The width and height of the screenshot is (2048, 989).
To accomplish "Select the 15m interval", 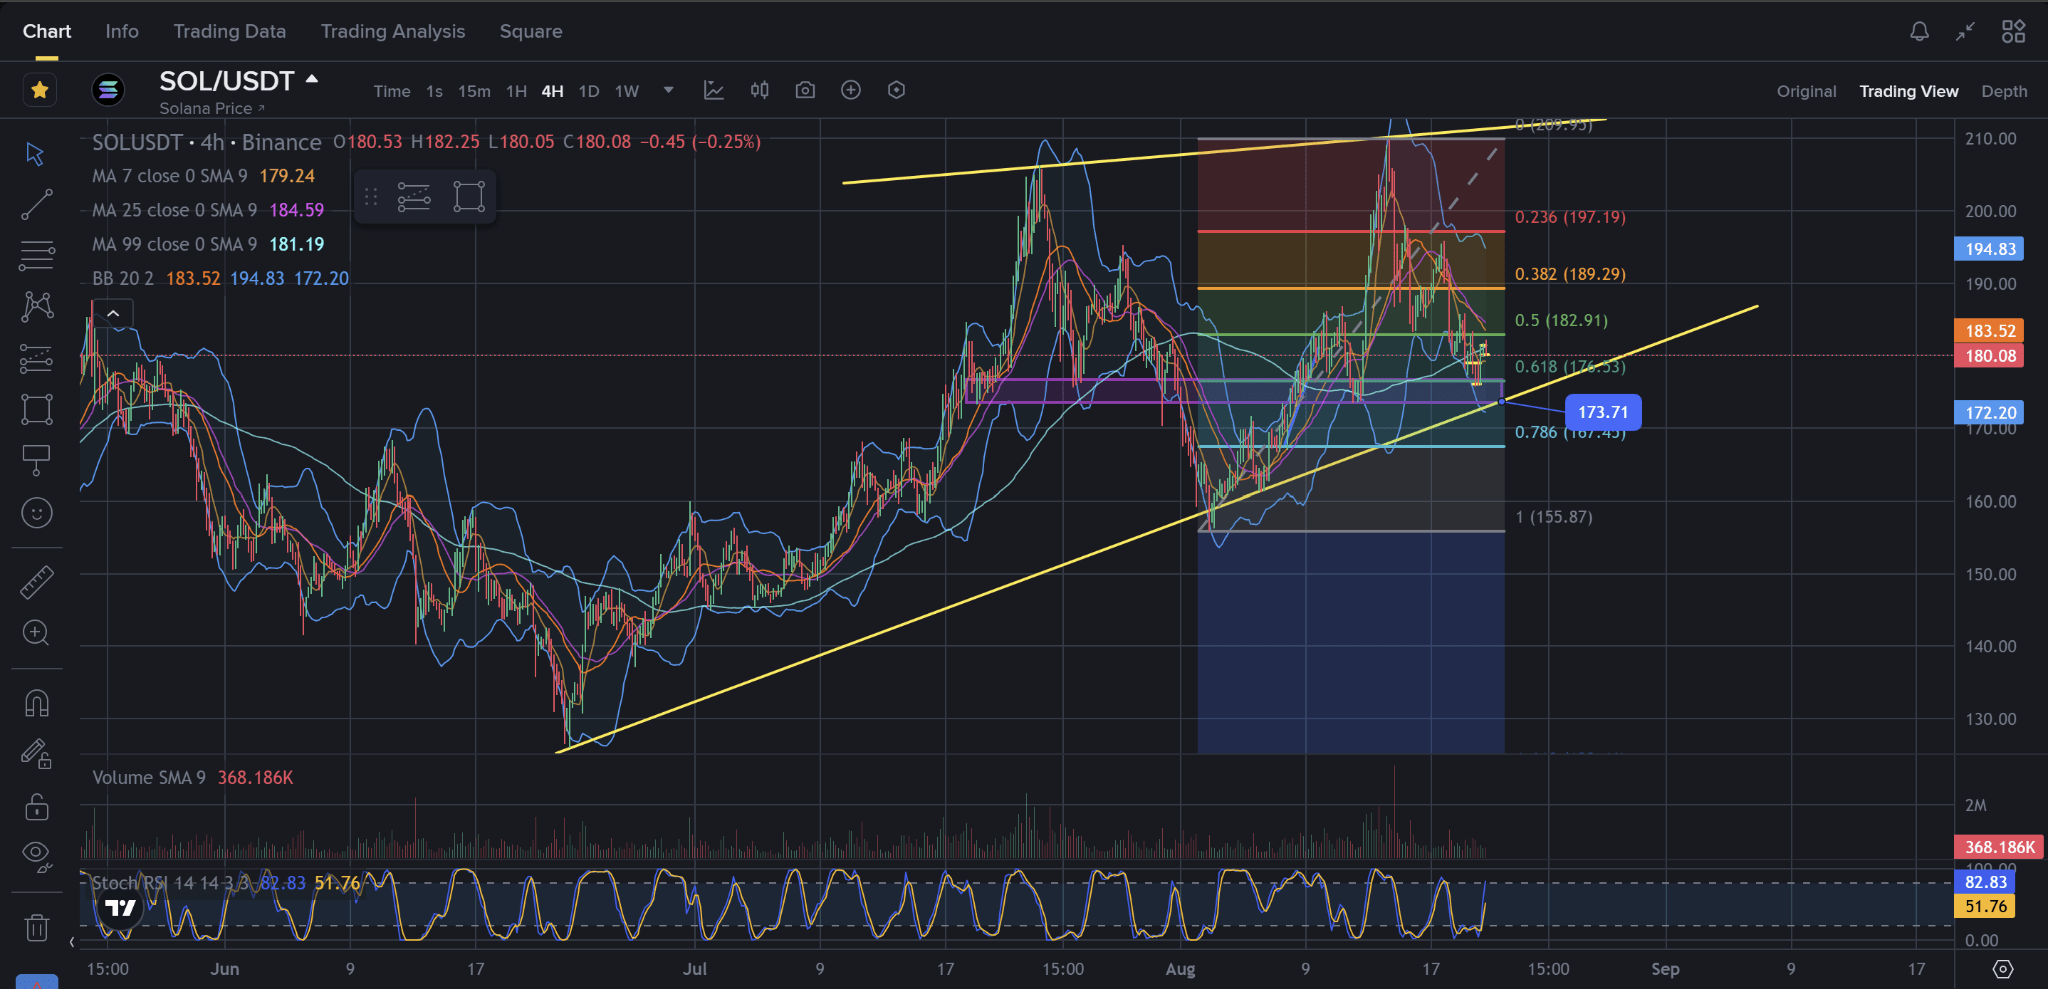I will point(474,91).
